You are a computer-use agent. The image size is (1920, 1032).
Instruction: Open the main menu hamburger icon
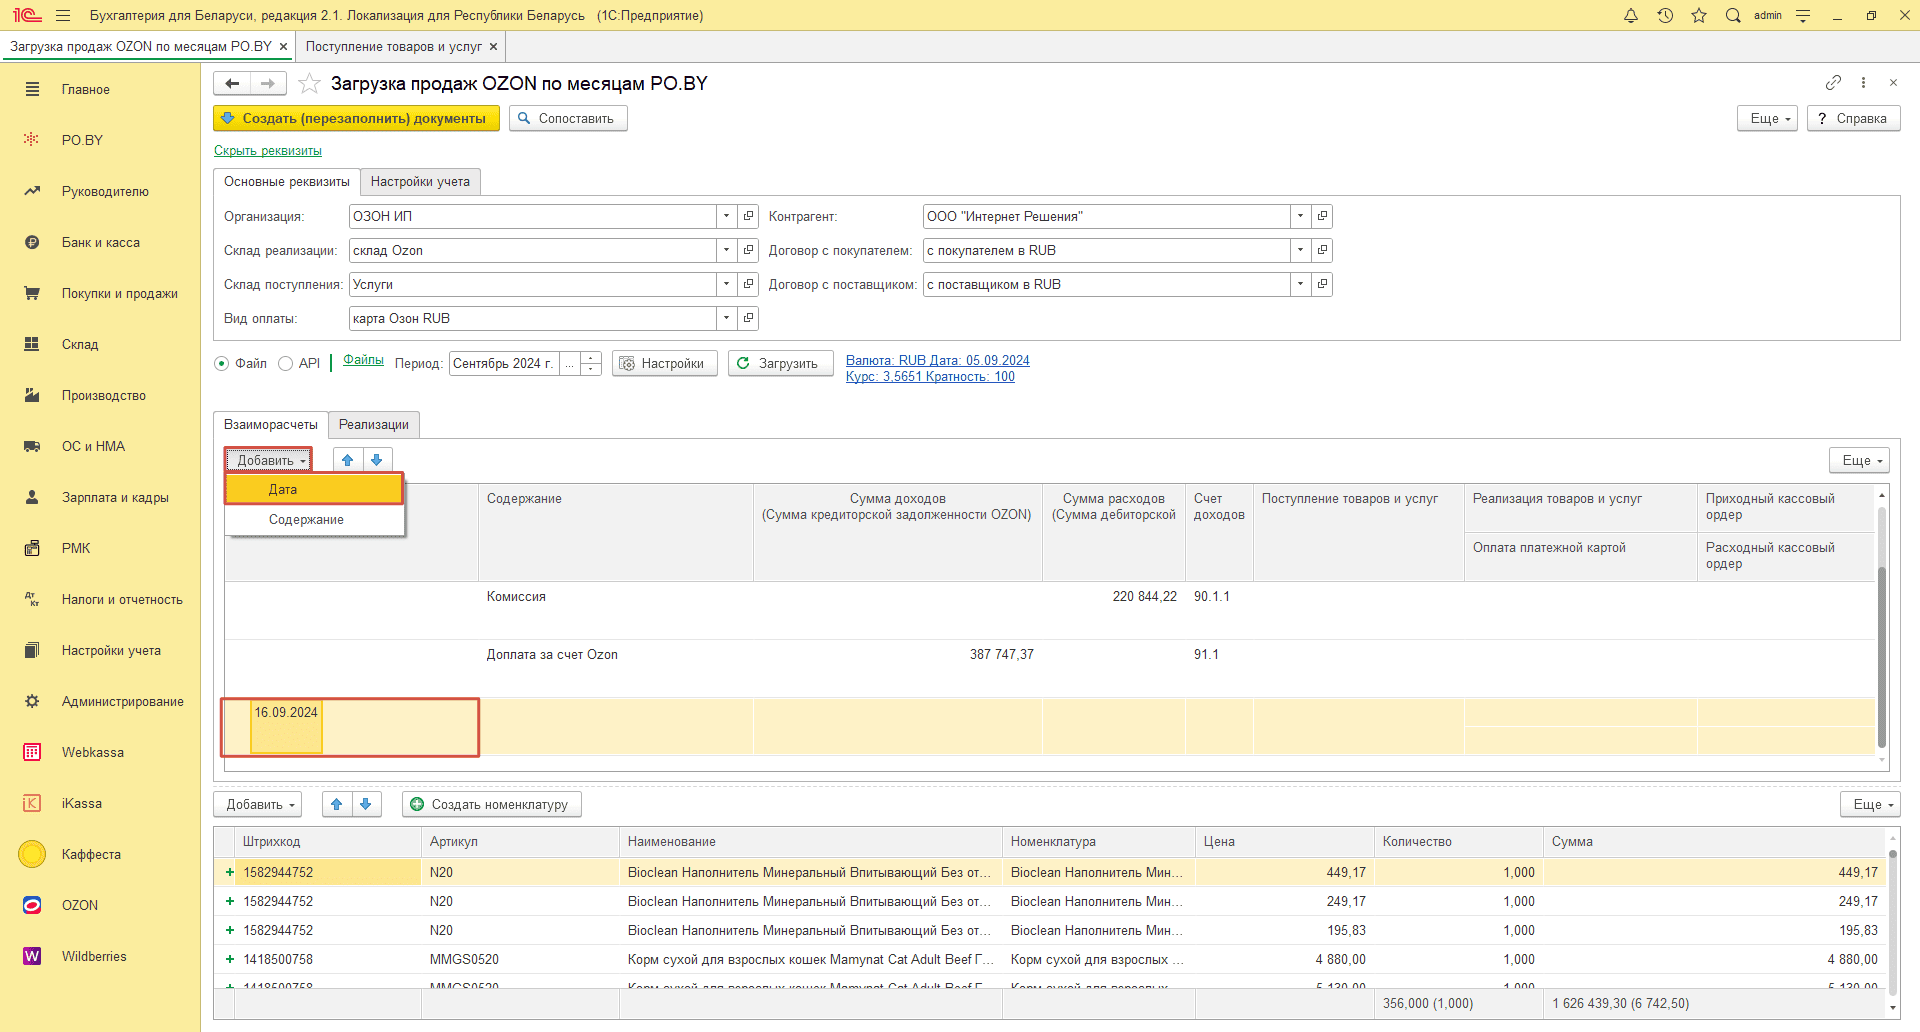click(x=63, y=15)
